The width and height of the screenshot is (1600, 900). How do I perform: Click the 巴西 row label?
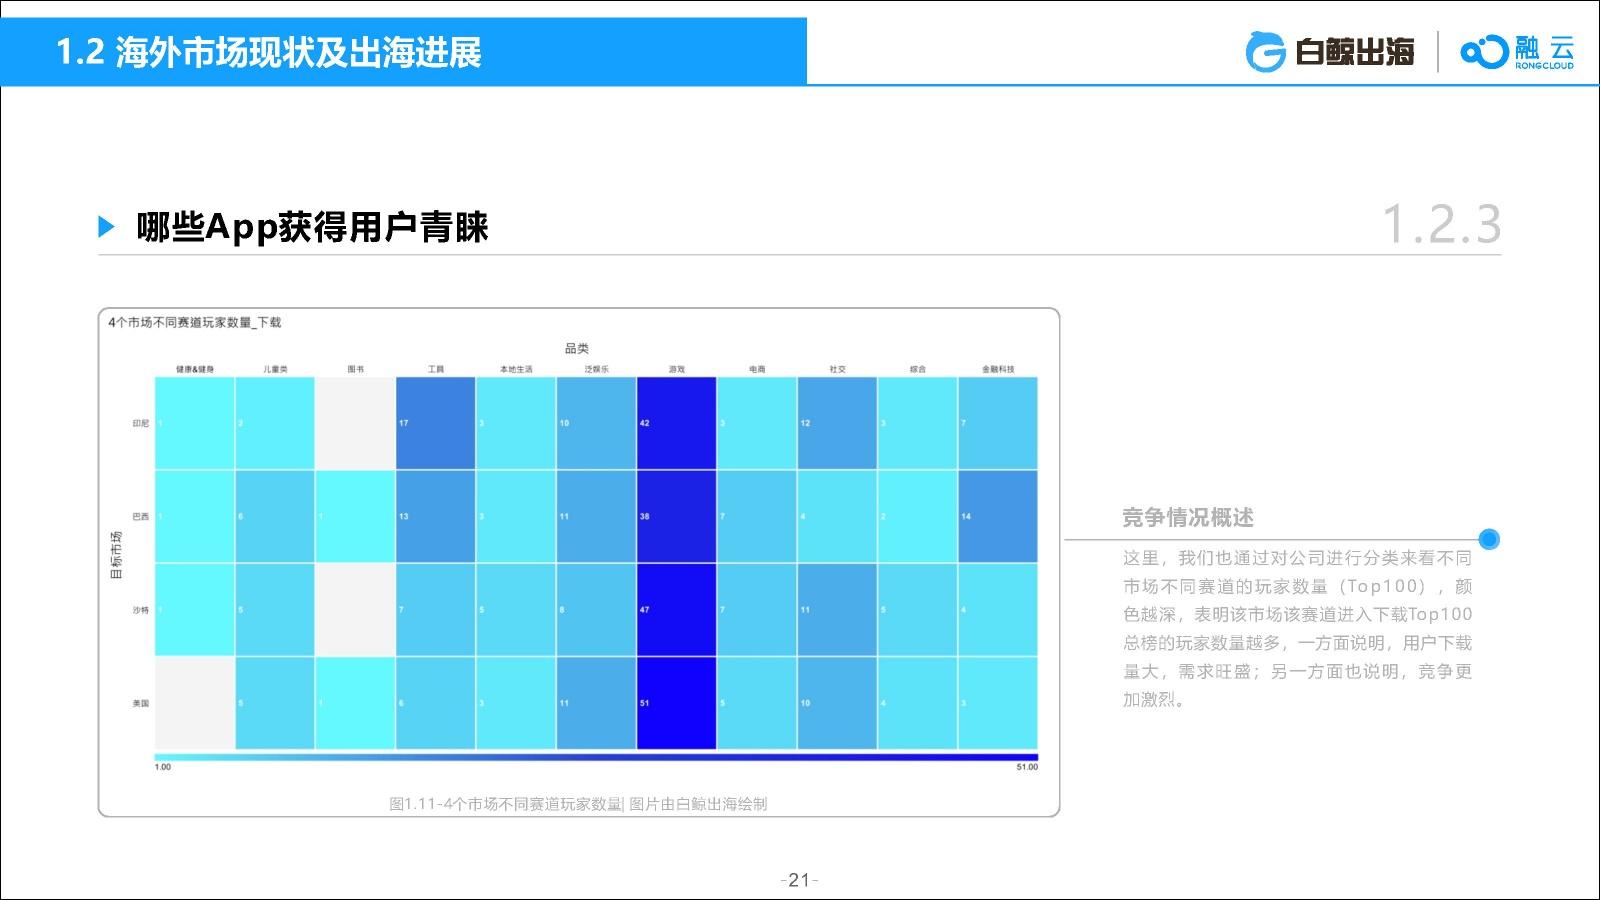pyautogui.click(x=141, y=516)
